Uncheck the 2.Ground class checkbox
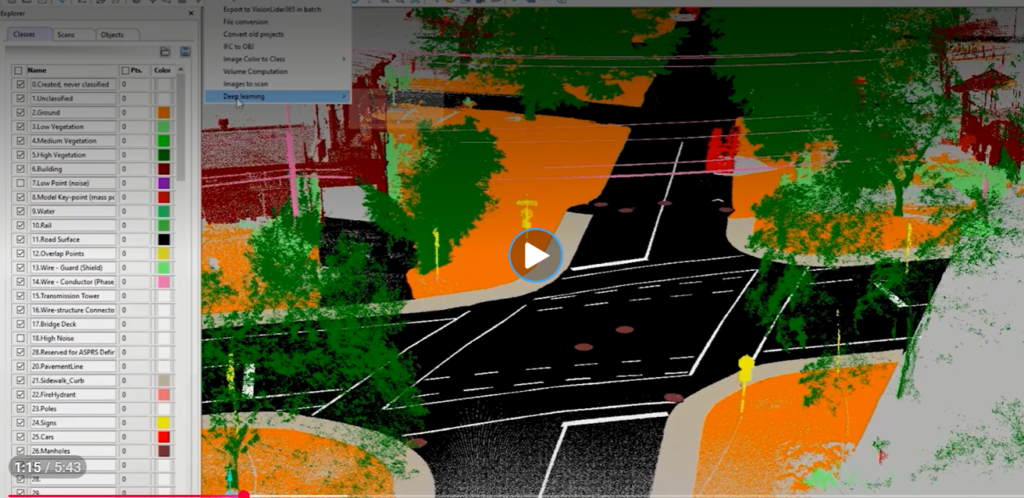This screenshot has width=1024, height=498. (x=20, y=113)
